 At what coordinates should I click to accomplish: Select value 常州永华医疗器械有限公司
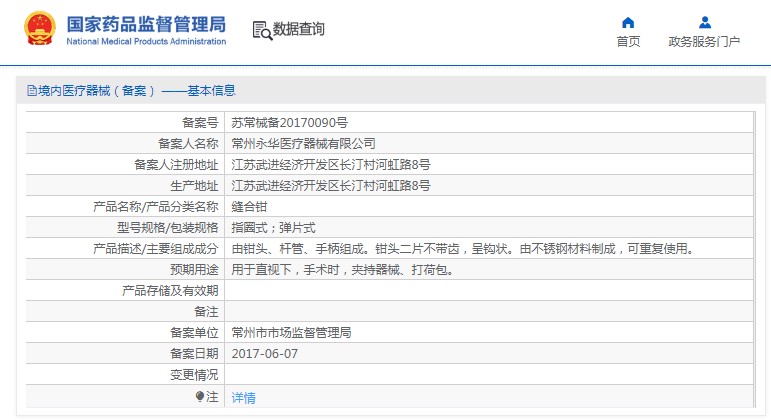click(x=303, y=144)
